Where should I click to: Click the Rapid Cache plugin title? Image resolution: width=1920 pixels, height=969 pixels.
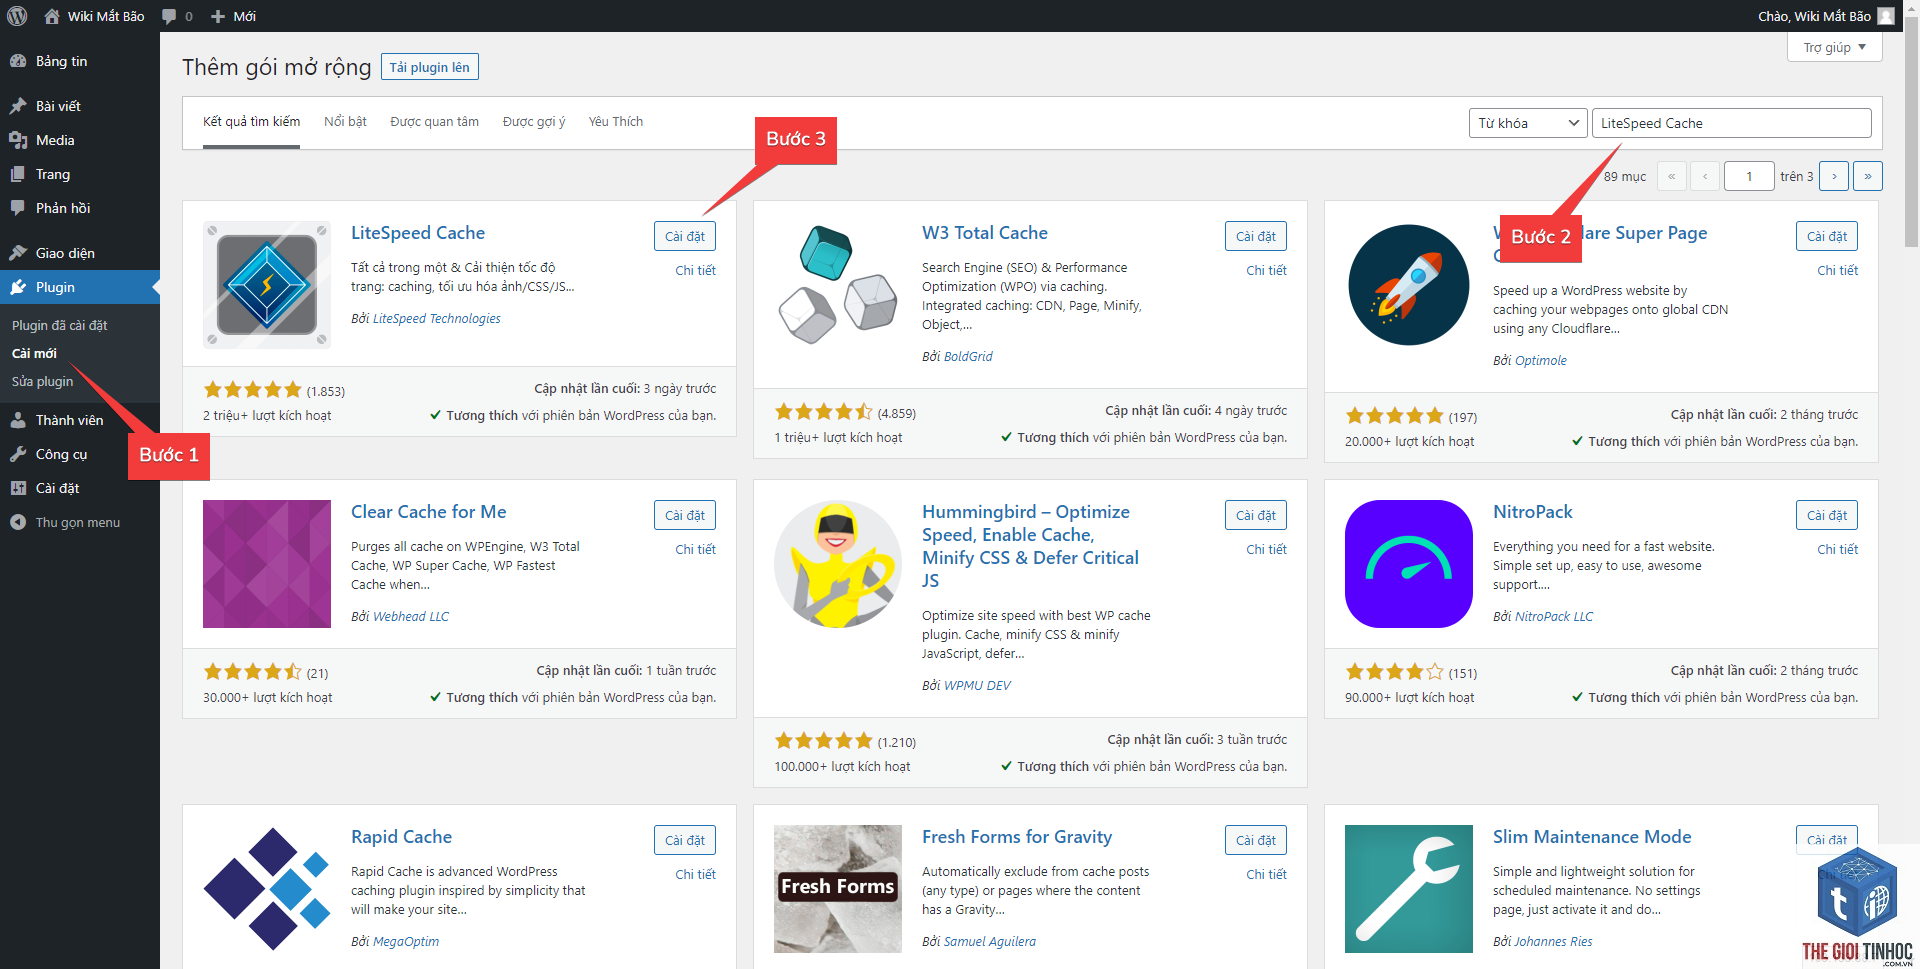tap(401, 836)
